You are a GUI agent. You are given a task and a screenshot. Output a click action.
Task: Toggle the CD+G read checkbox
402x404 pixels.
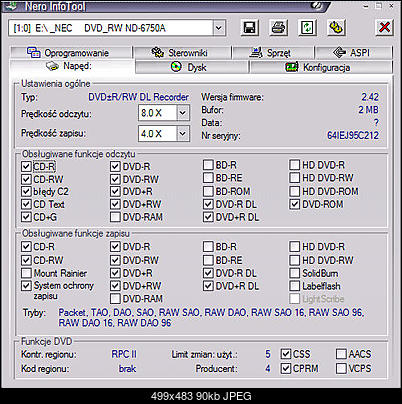point(26,217)
